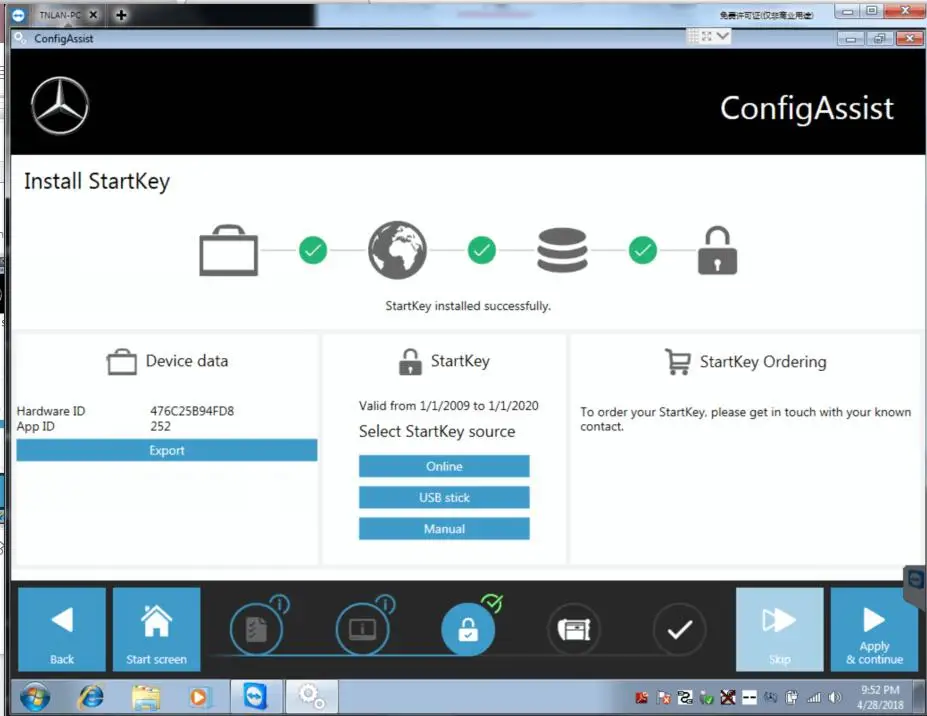Viewport: 927px width, 716px height.
Task: Click 'Valid from 1/1/2009 to 1/1/2020' text
Action: (x=449, y=406)
